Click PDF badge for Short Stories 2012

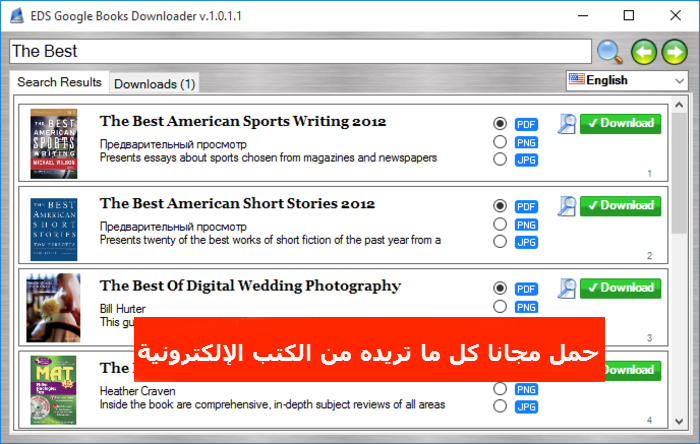click(x=526, y=207)
